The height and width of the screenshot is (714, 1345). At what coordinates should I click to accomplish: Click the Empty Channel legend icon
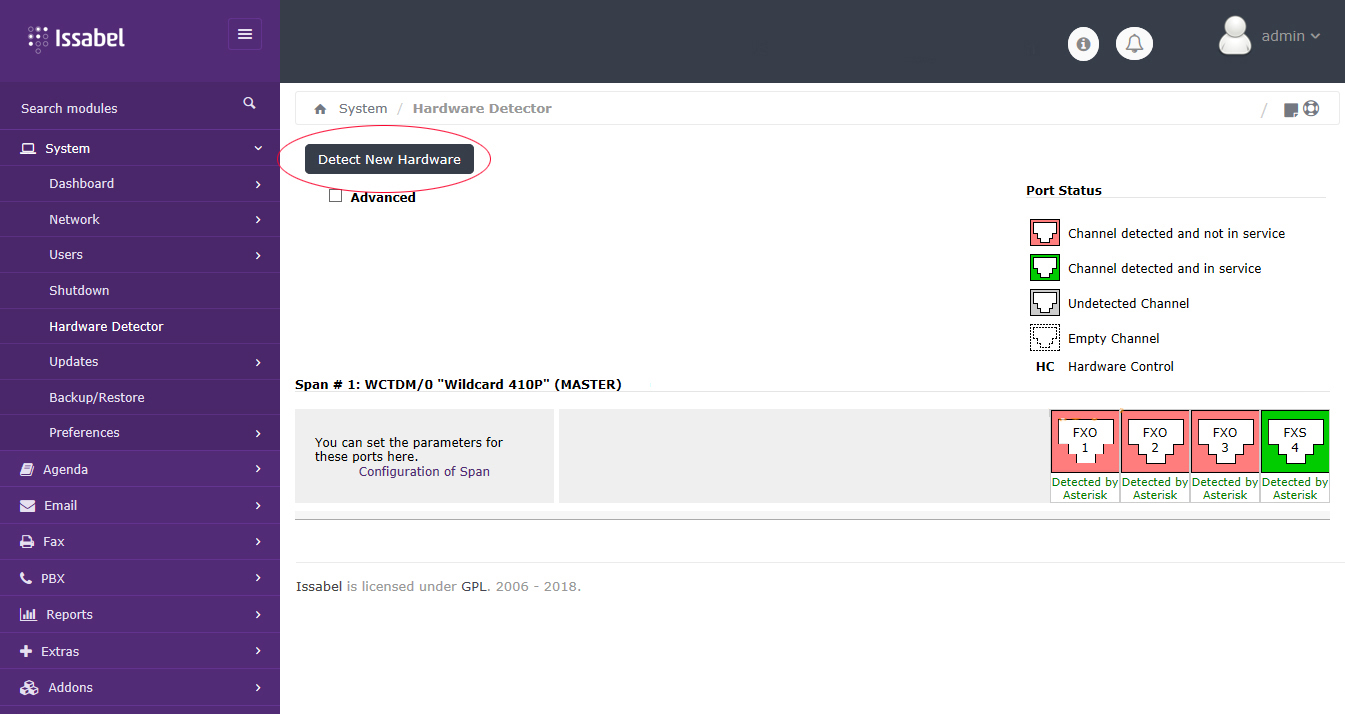[1045, 338]
